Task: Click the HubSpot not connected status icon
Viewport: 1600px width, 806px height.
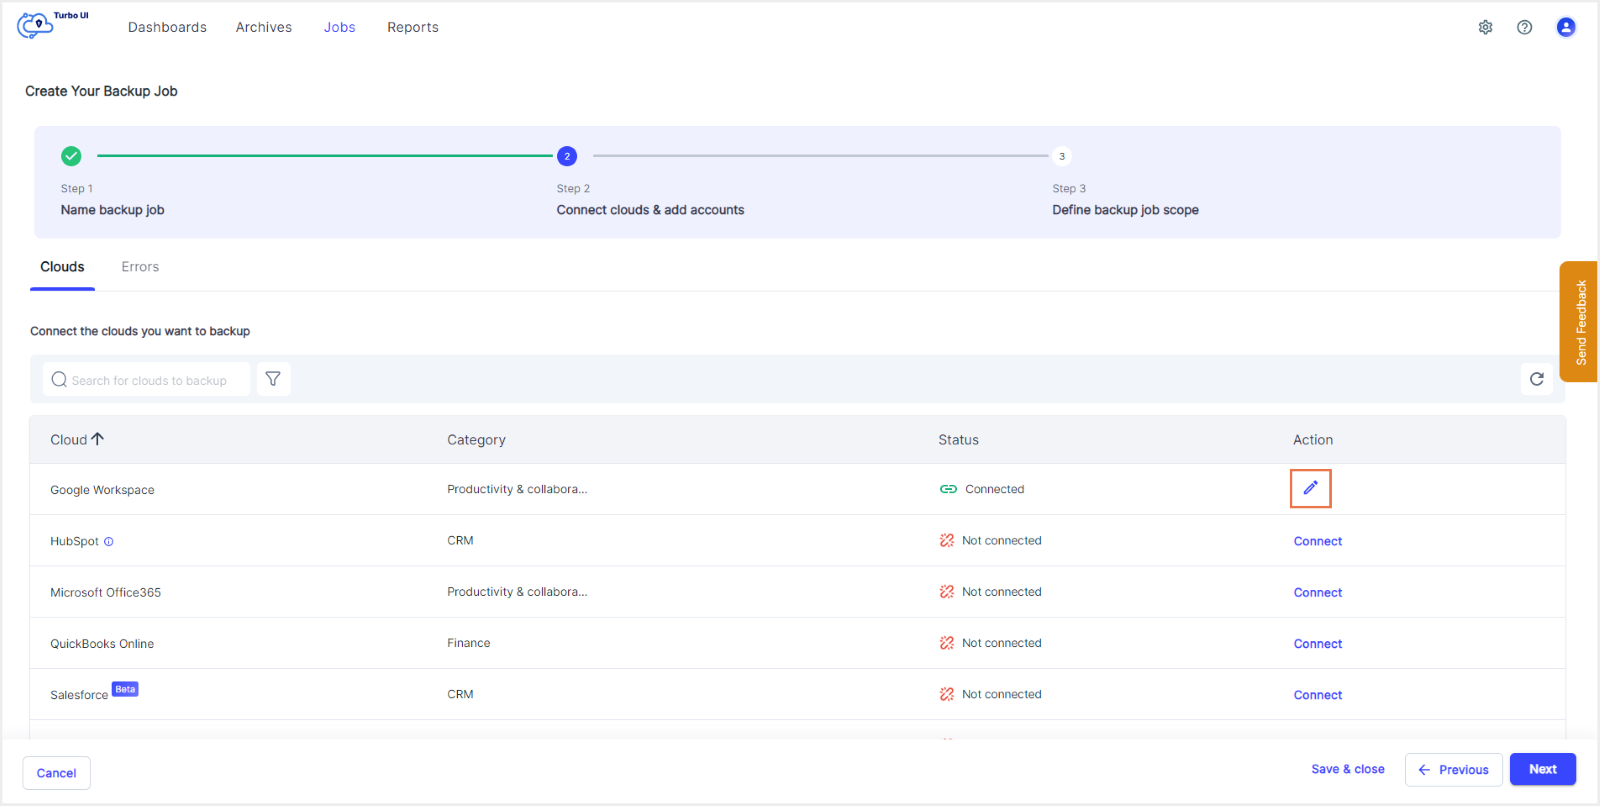Action: tap(947, 540)
